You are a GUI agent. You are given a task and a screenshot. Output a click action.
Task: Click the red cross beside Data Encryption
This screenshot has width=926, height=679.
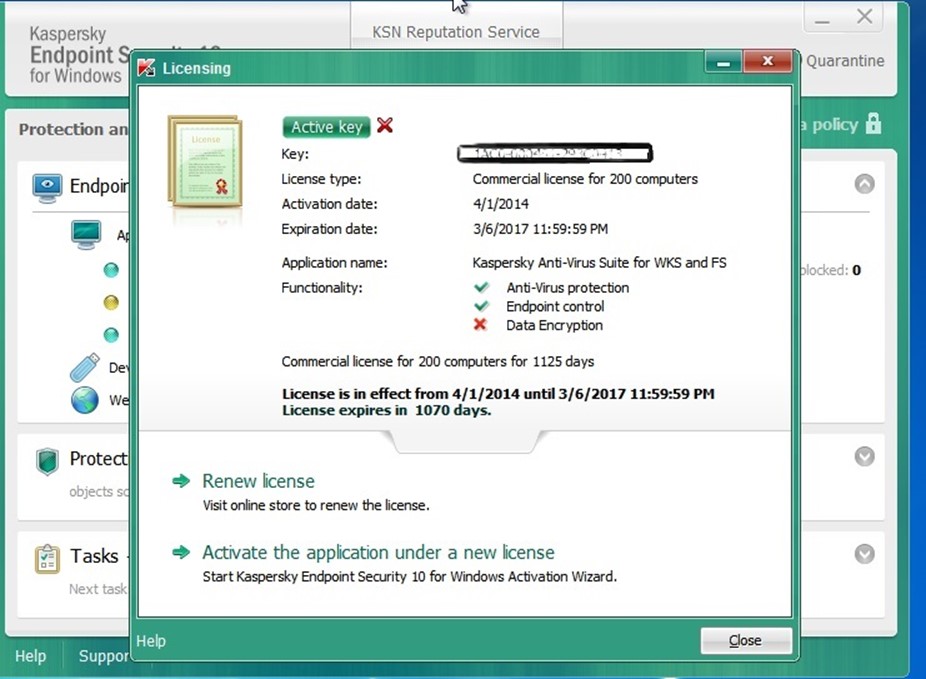pyautogui.click(x=480, y=325)
